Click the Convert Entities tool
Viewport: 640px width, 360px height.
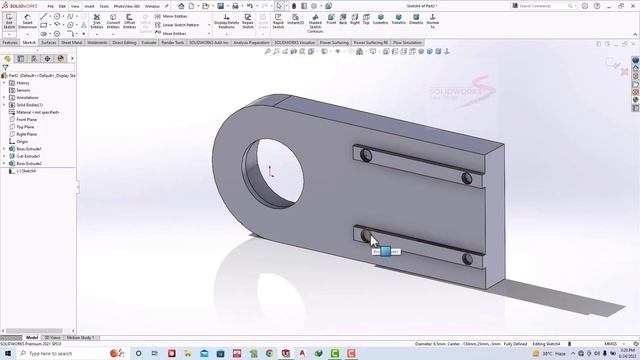[x=113, y=21]
